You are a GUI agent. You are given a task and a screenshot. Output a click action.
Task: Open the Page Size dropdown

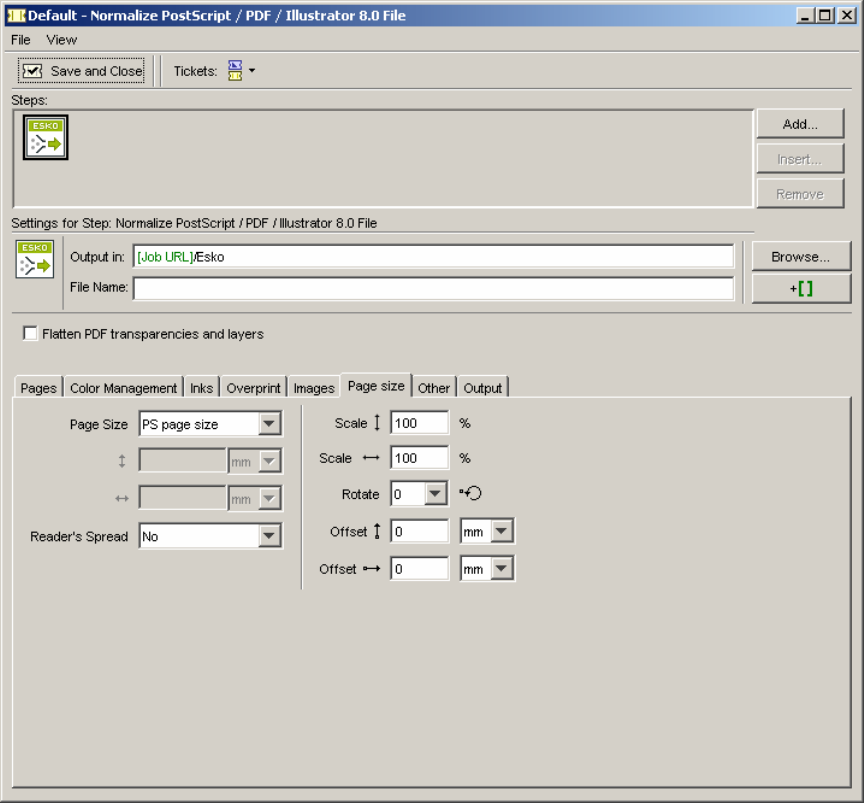pos(269,424)
